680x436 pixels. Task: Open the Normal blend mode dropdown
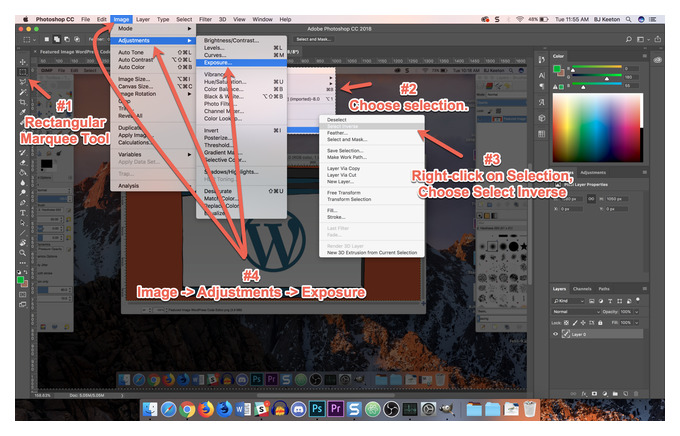[576, 311]
